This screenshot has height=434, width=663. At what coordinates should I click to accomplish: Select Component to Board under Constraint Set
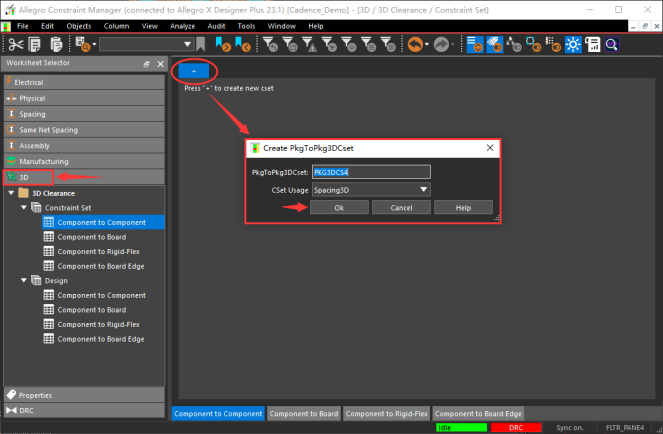92,237
